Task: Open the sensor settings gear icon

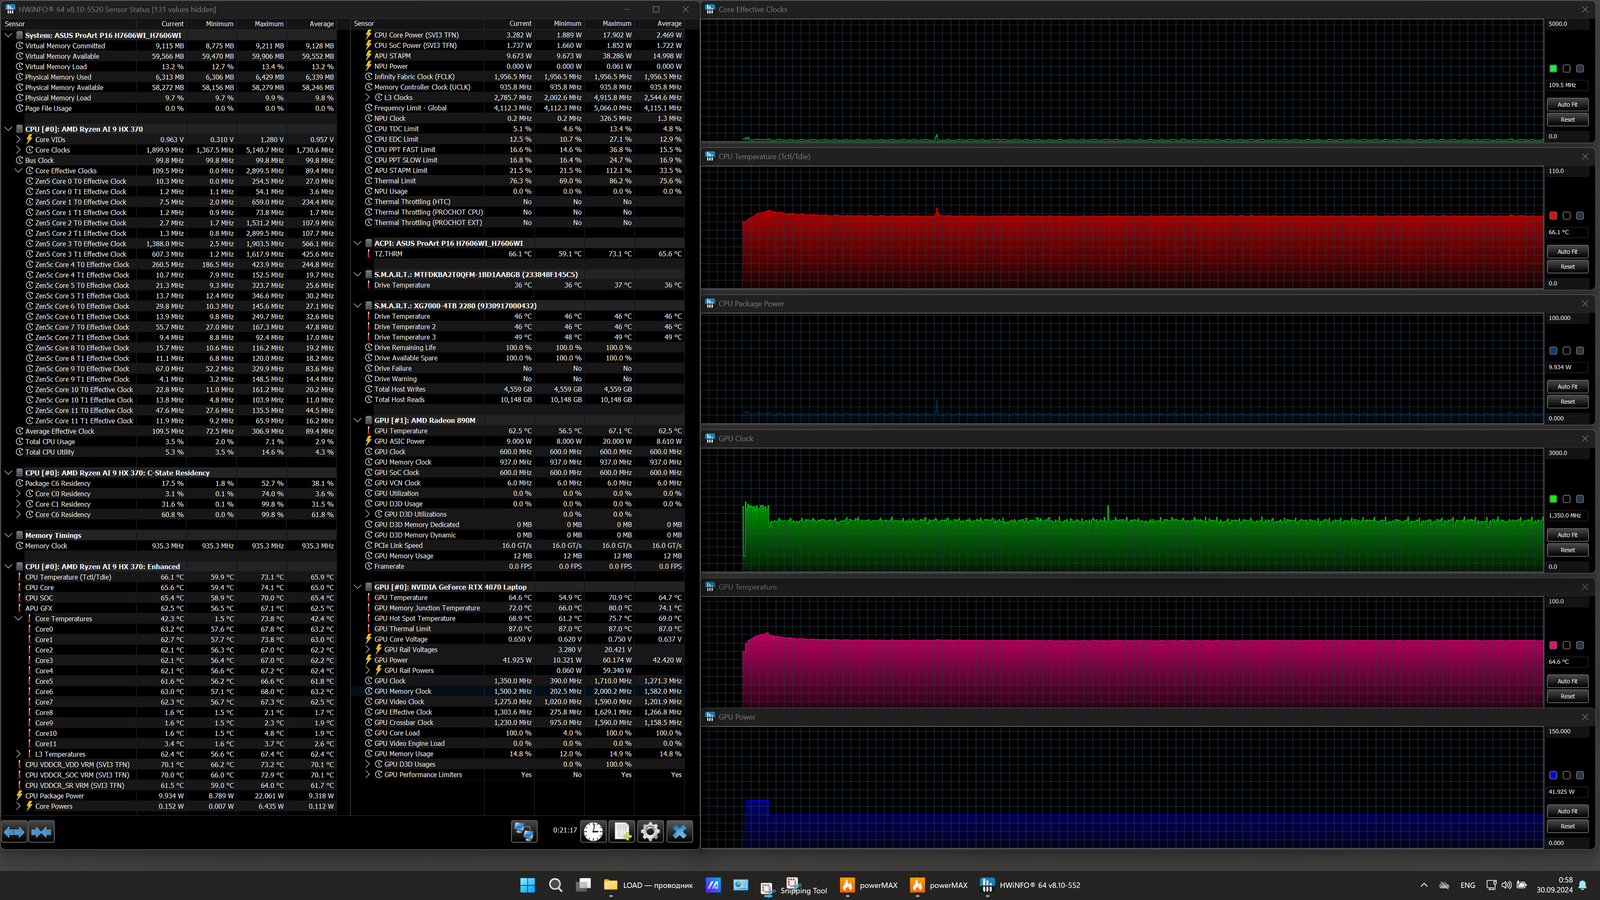Action: pyautogui.click(x=650, y=831)
